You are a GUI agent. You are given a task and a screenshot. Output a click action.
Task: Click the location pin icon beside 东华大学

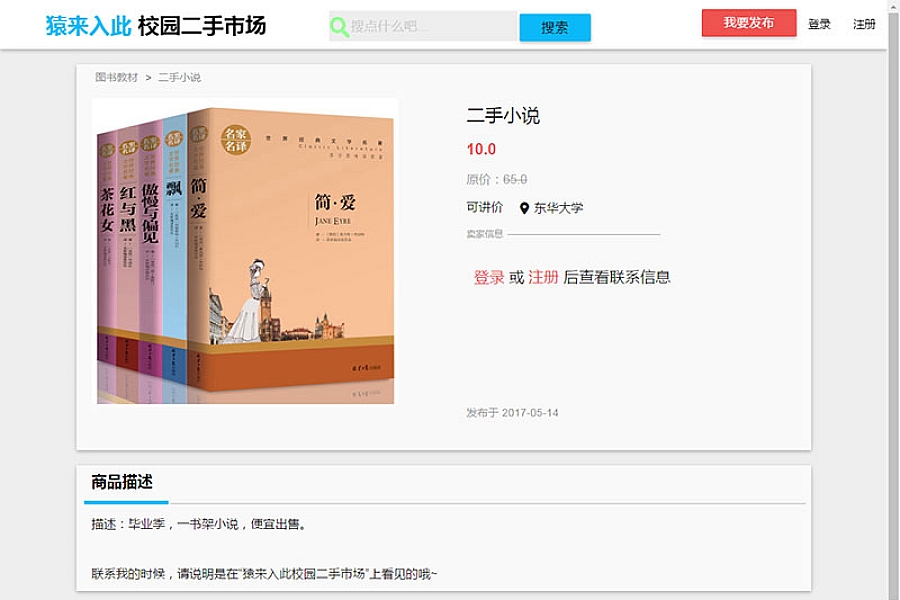(523, 208)
